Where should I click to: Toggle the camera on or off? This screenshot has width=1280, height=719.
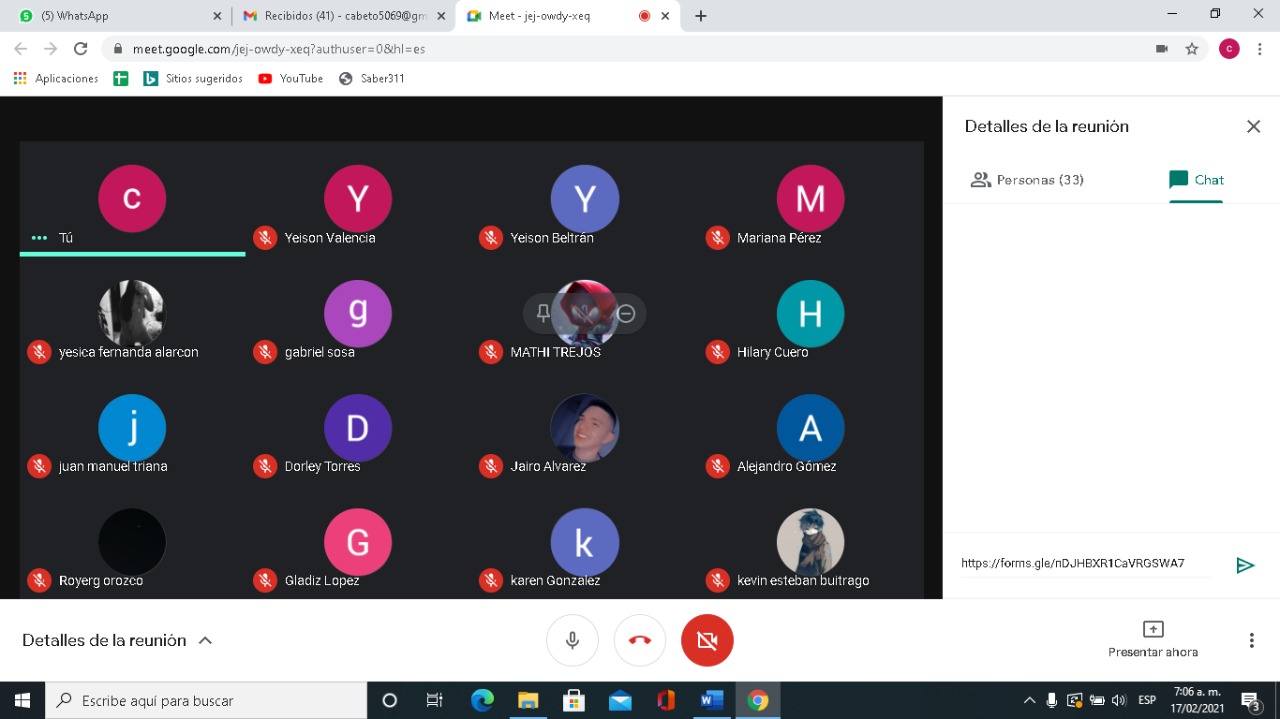[x=707, y=640]
